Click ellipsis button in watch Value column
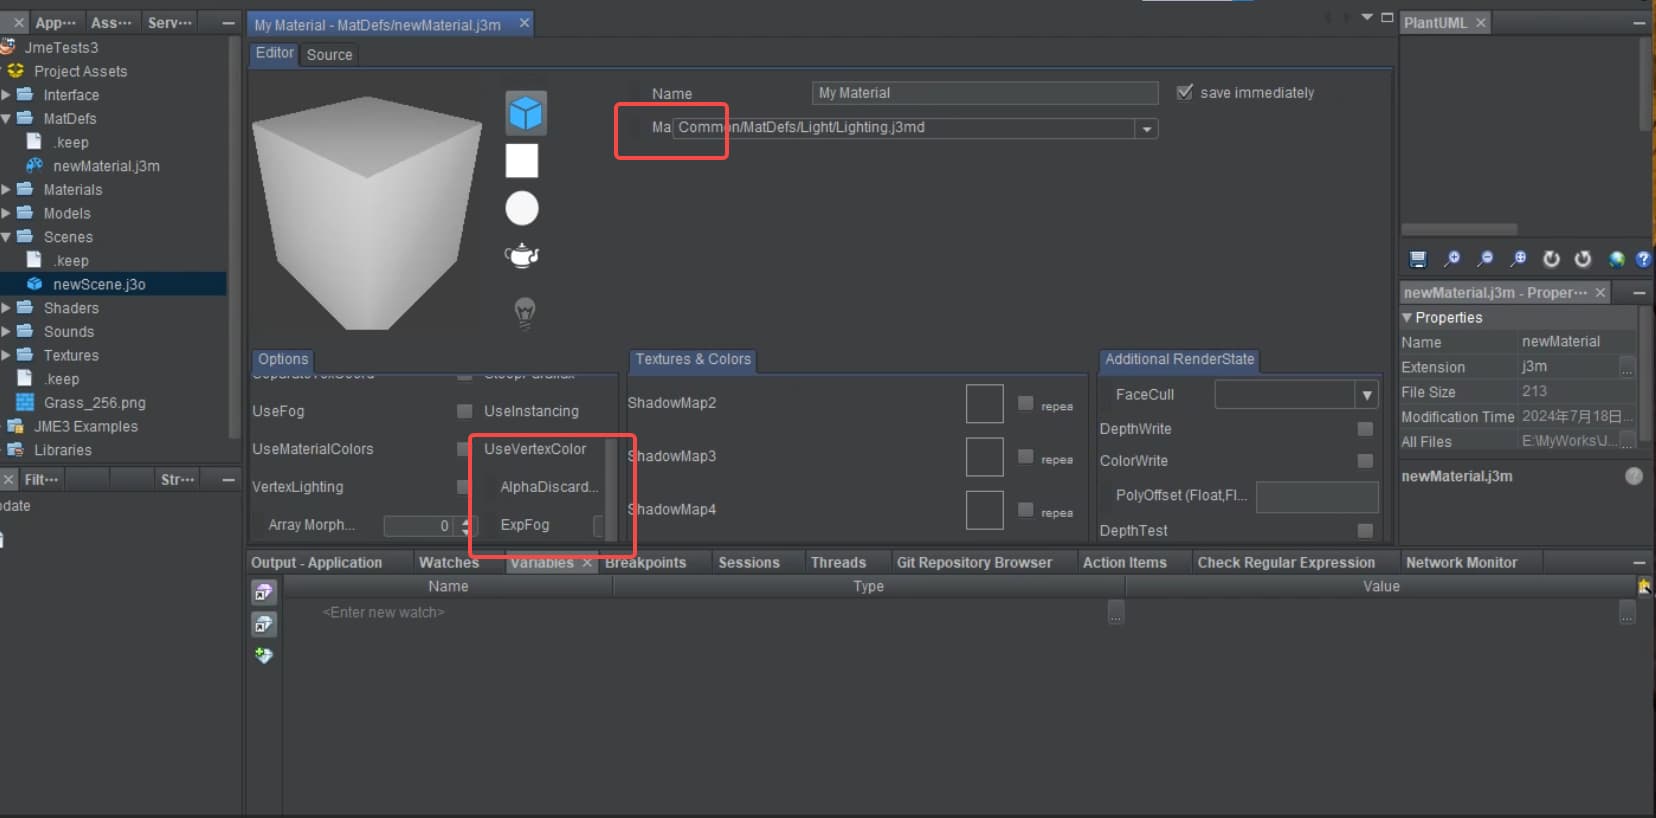The height and width of the screenshot is (818, 1656). pos(1627,612)
